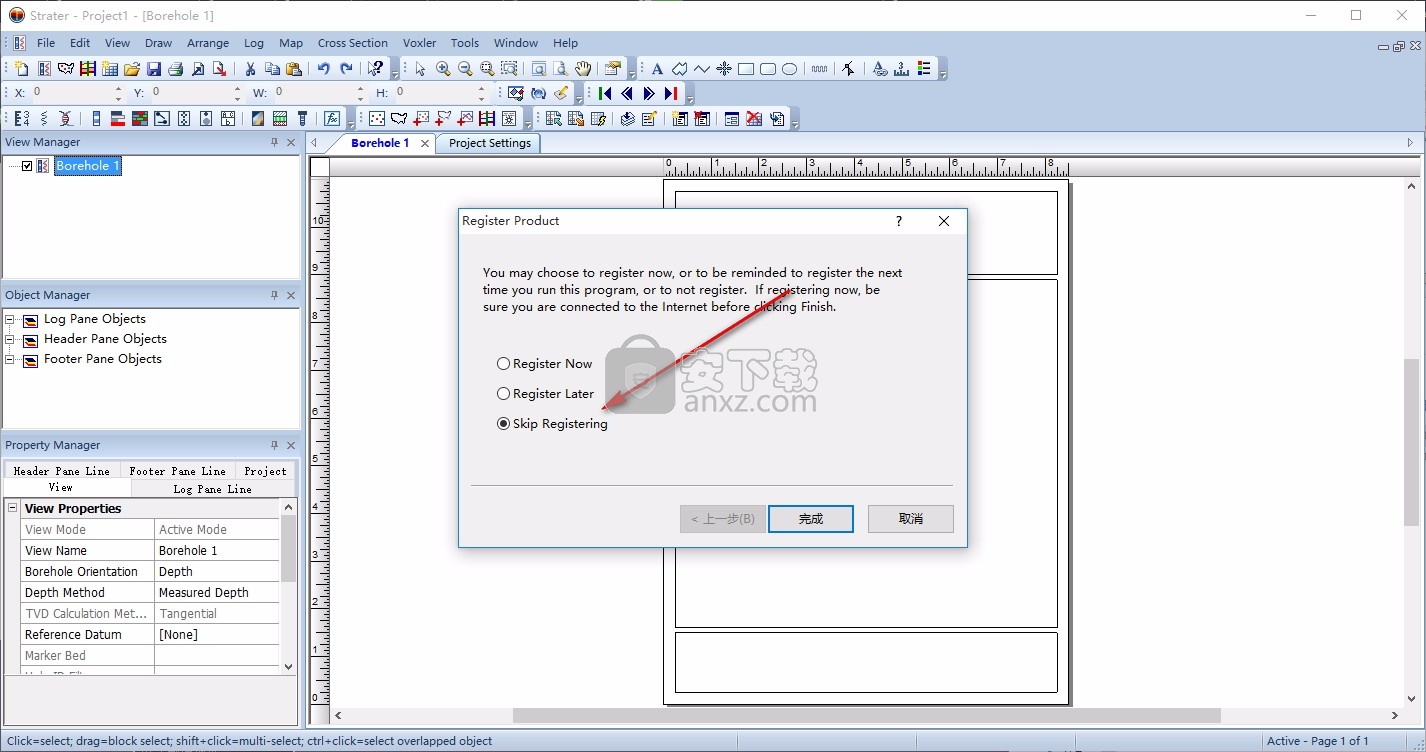Collapse the Footer Pane Objects node
Viewport: 1426px width, 752px height.
tap(10, 359)
